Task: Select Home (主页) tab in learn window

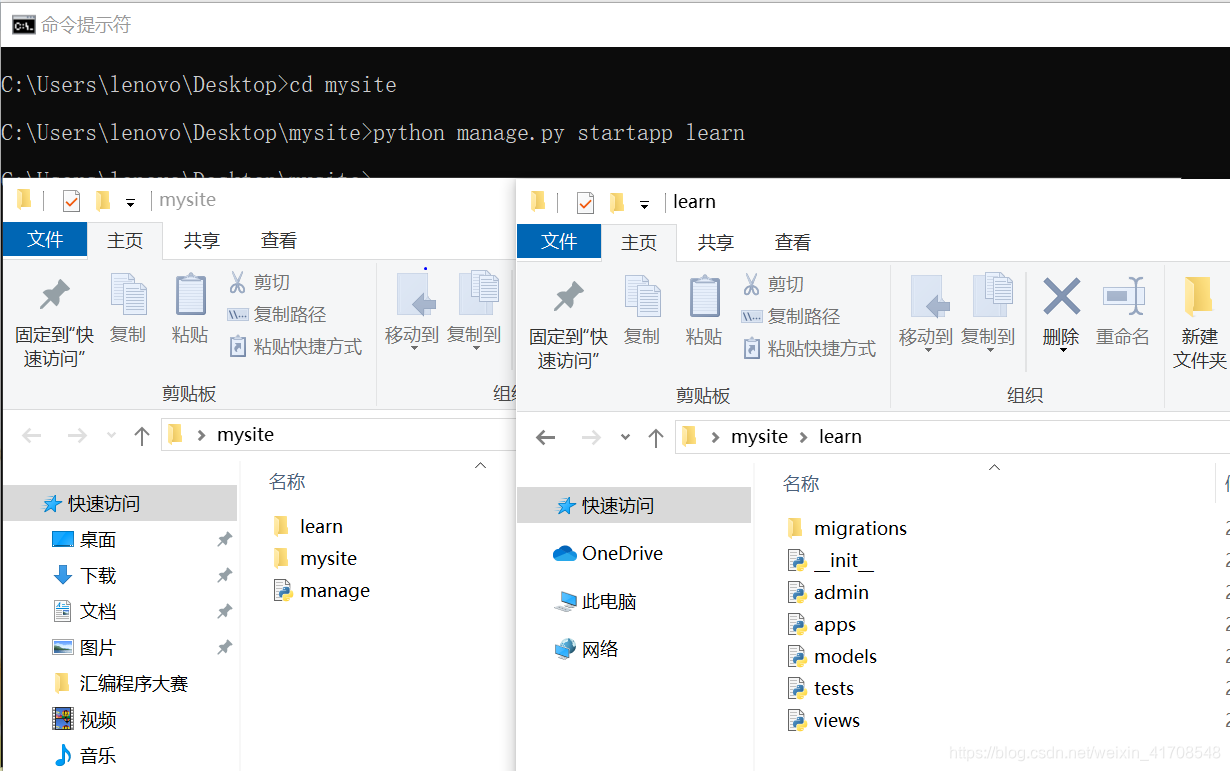Action: 639,243
